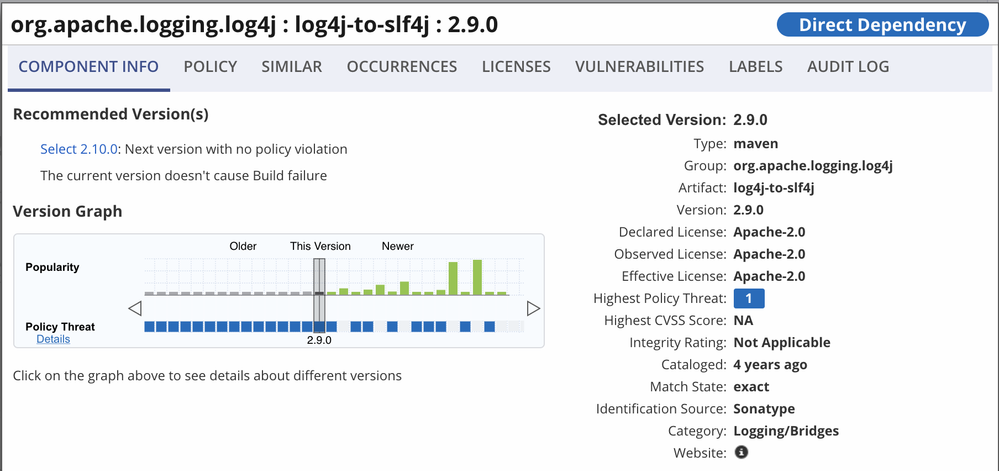Click the Identification Source value Sonatype
The height and width of the screenshot is (471, 999).
(x=765, y=409)
